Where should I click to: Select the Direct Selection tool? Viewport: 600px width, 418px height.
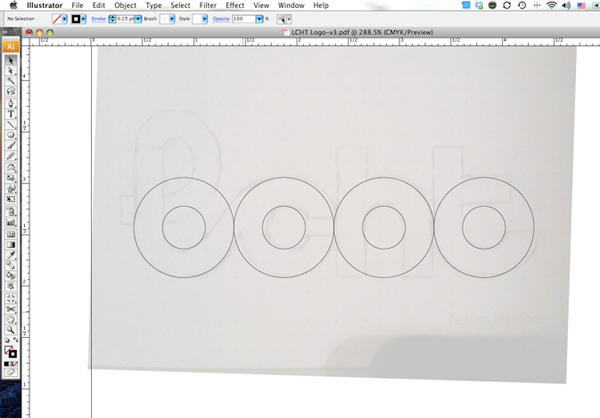[11, 70]
